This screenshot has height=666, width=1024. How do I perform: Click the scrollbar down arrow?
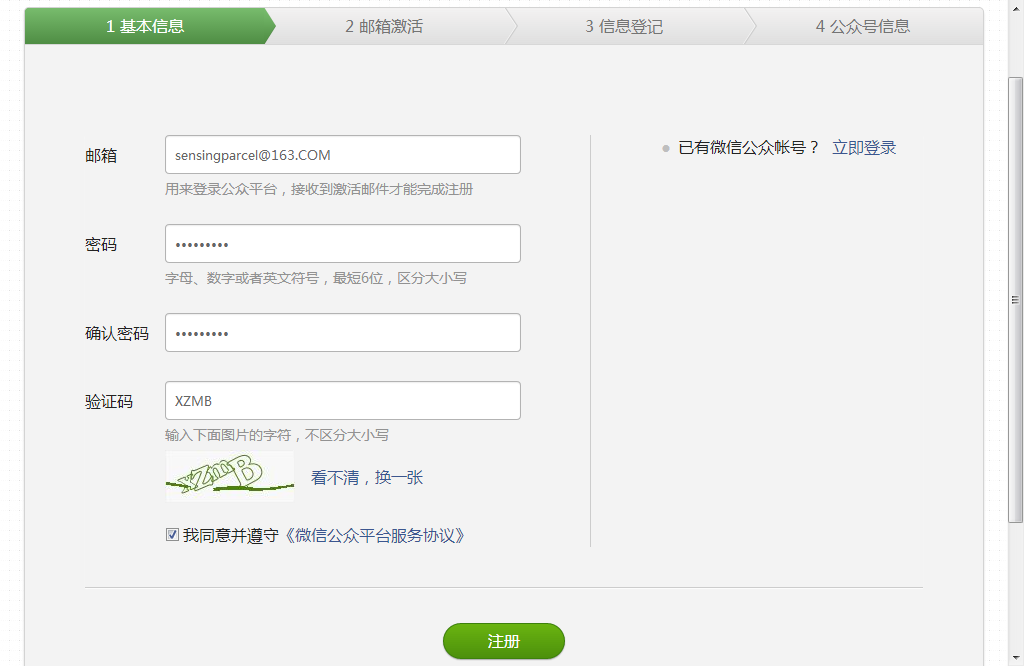[1015, 658]
